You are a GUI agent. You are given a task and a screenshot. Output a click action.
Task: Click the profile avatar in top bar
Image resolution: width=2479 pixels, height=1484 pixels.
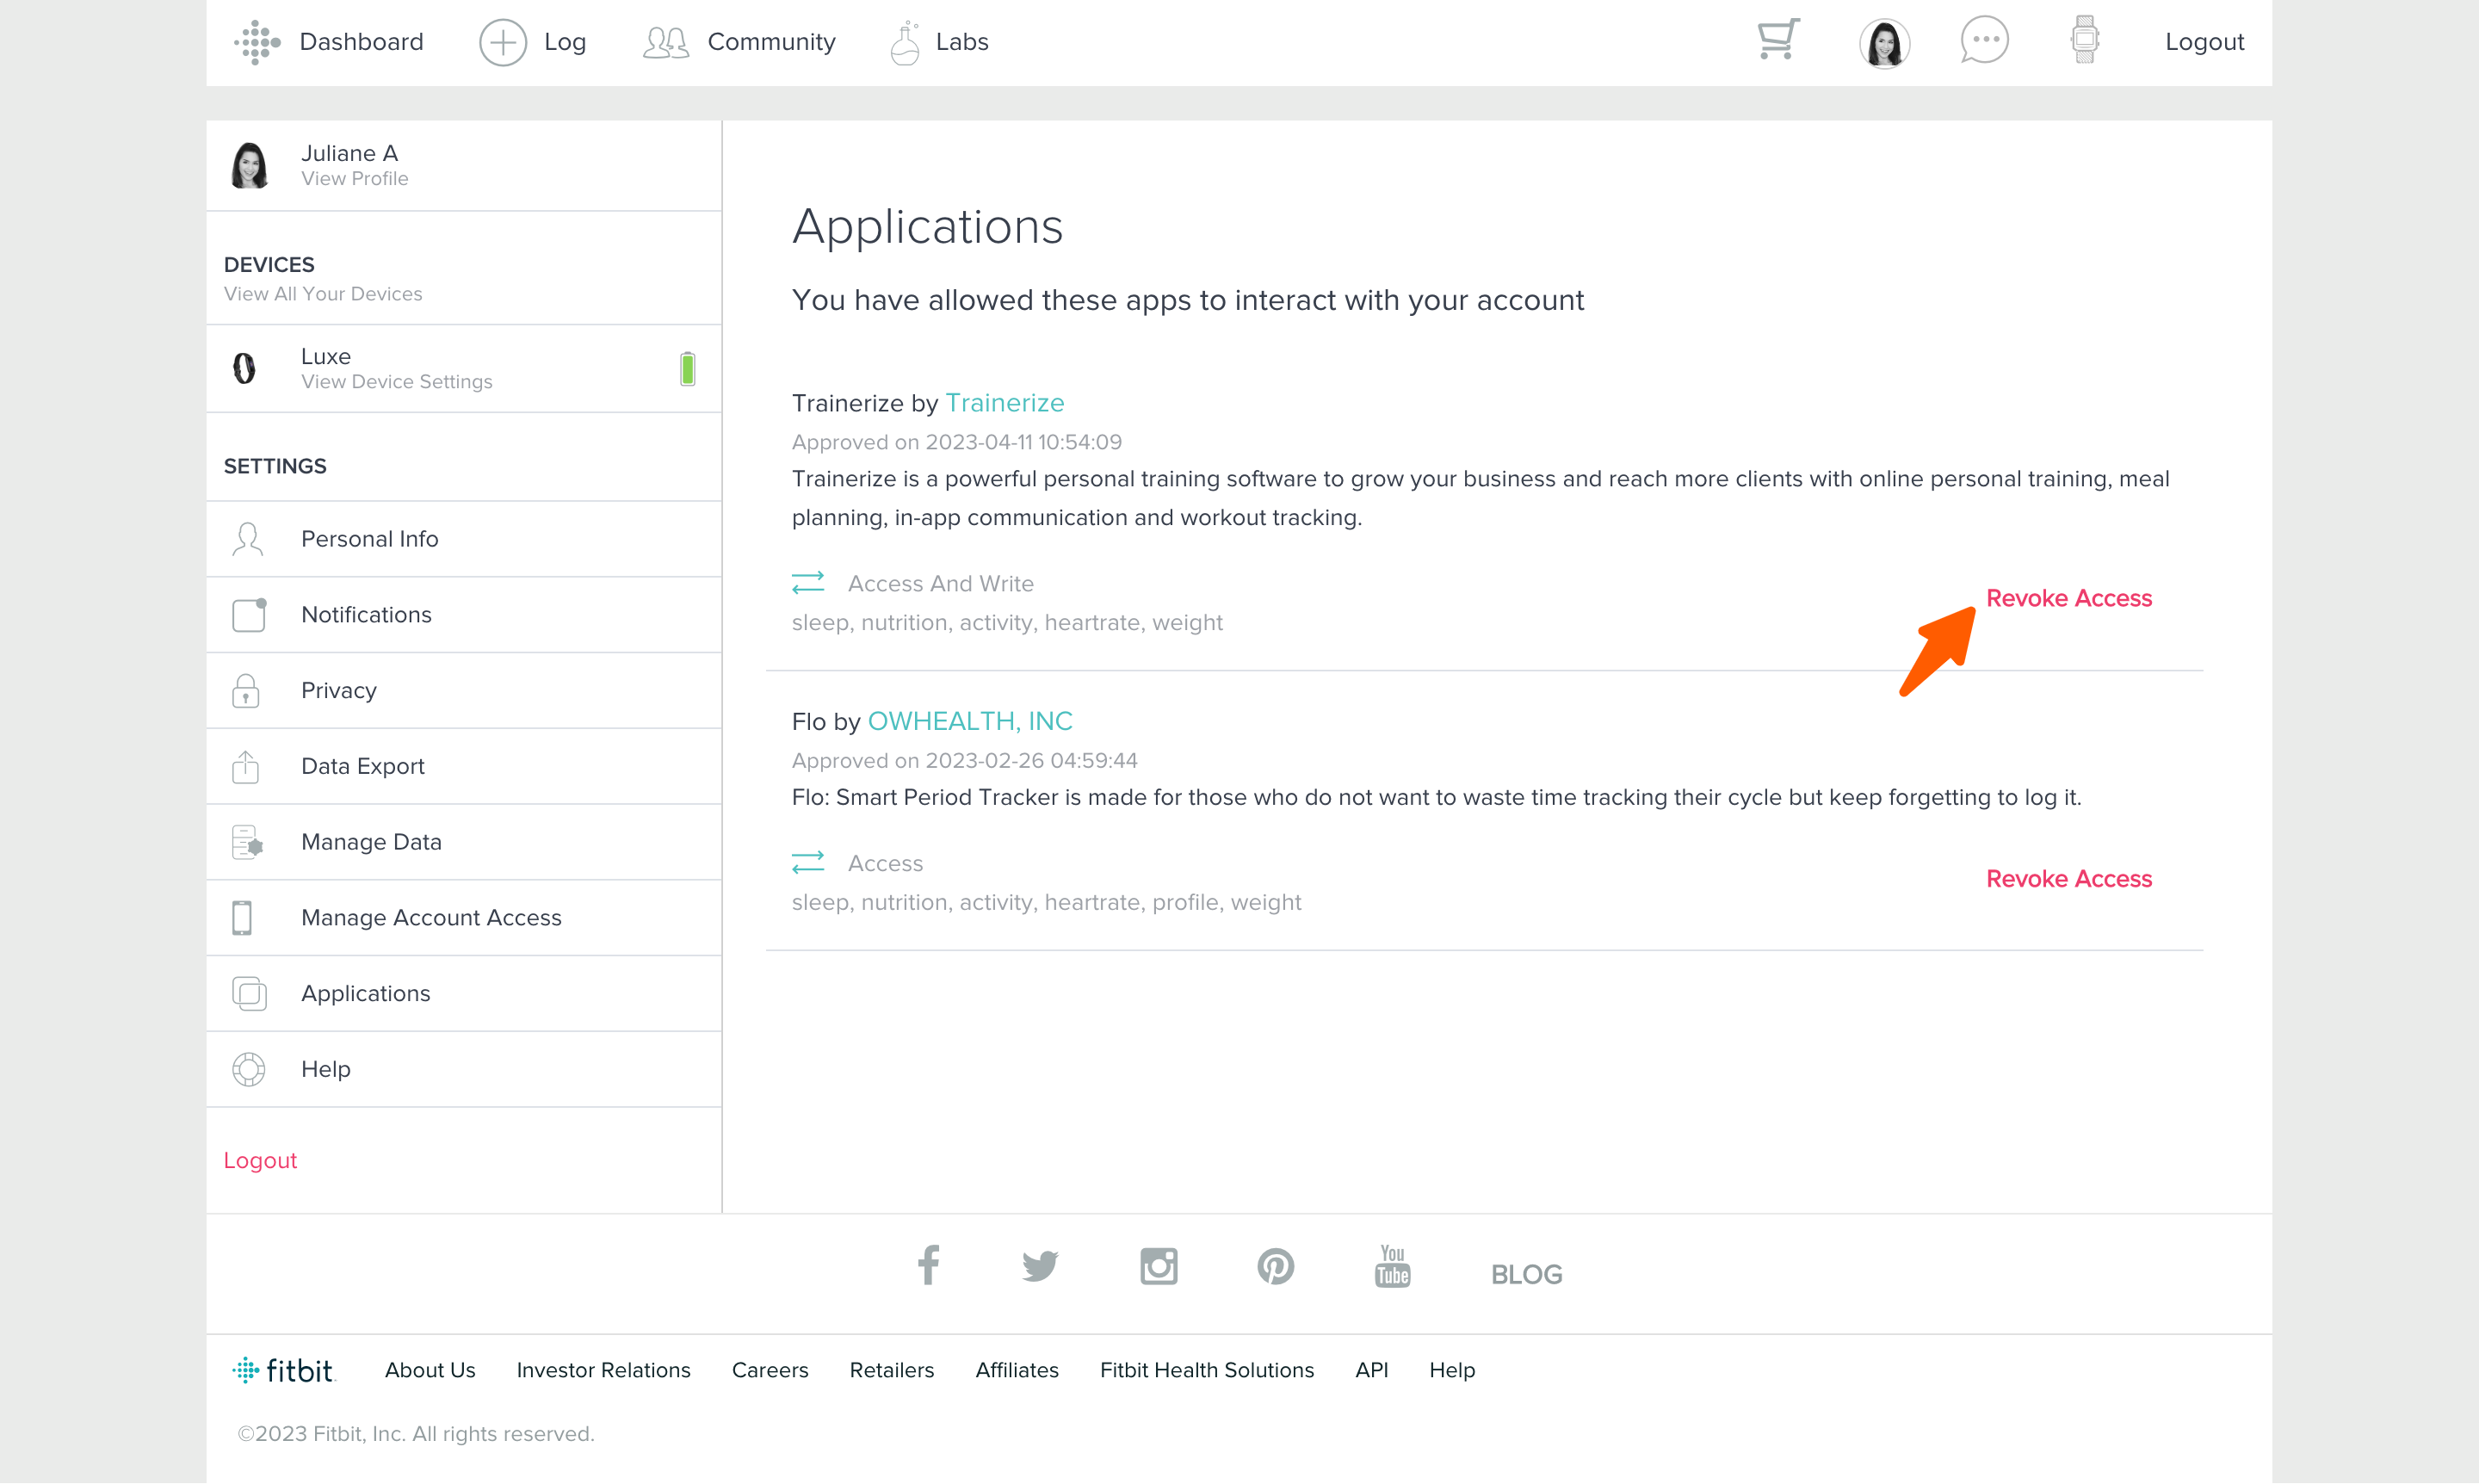pos(1884,43)
